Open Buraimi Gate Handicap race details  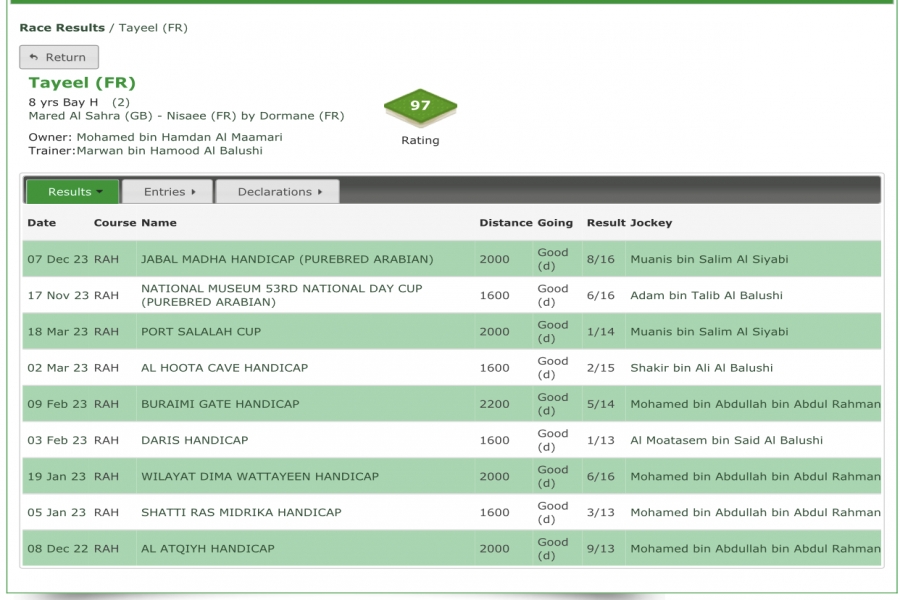(220, 404)
